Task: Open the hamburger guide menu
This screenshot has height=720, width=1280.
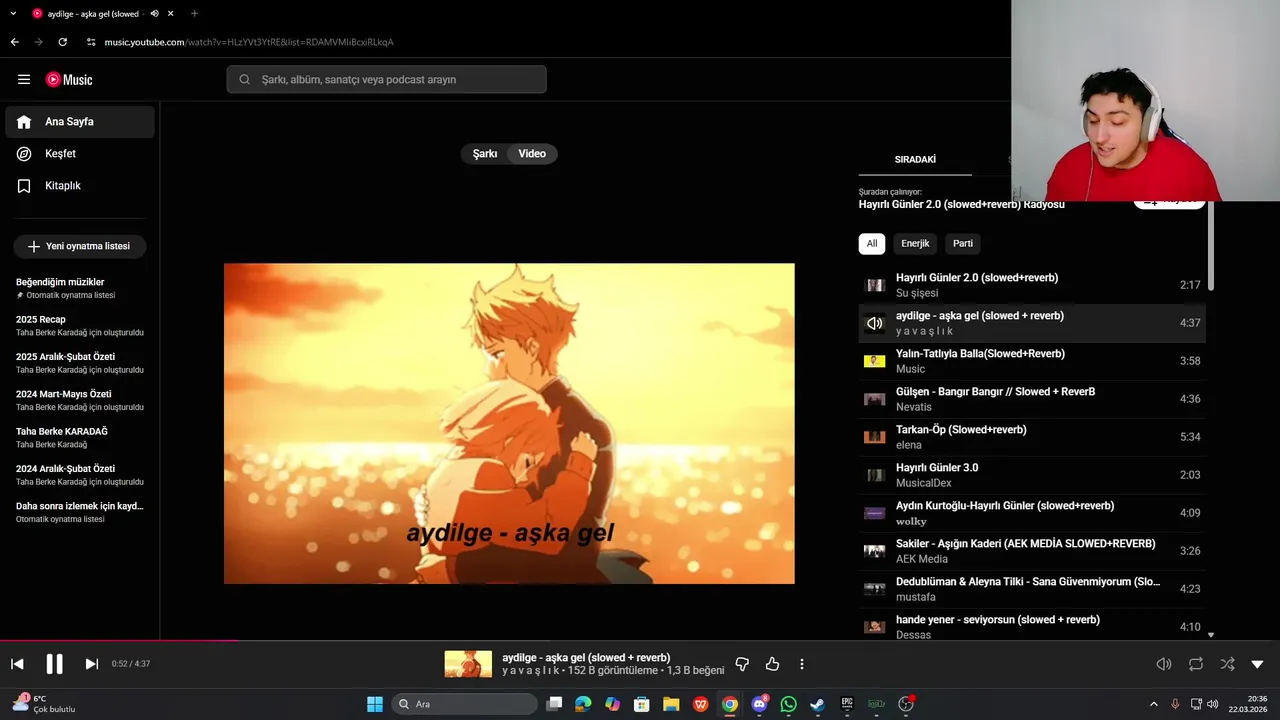Action: tap(24, 80)
